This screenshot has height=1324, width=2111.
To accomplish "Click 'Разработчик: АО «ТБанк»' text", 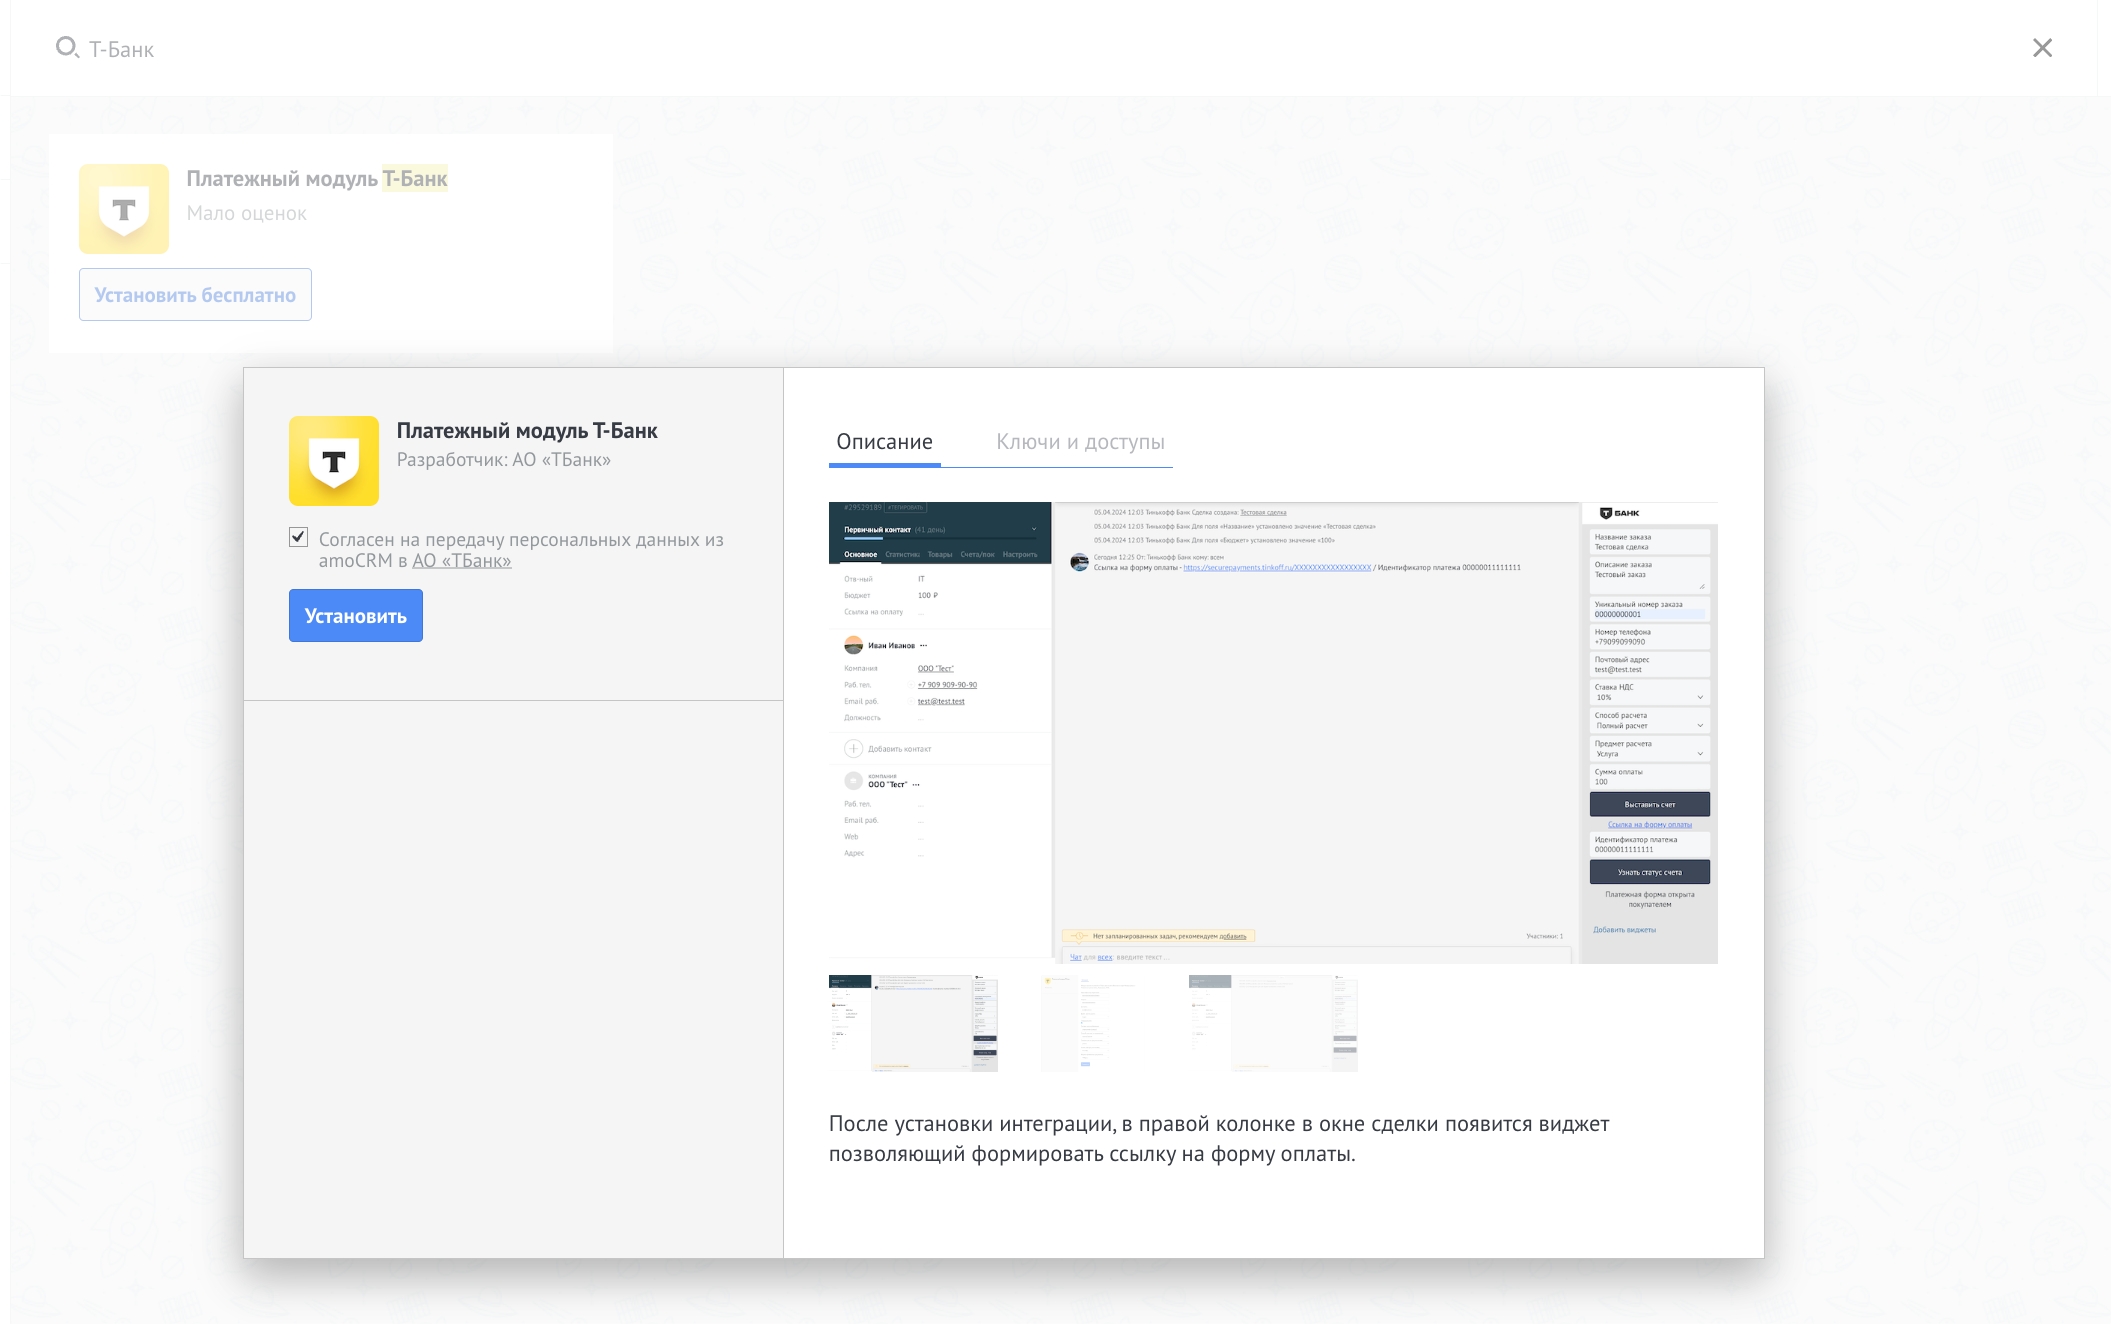I will pyautogui.click(x=504, y=460).
